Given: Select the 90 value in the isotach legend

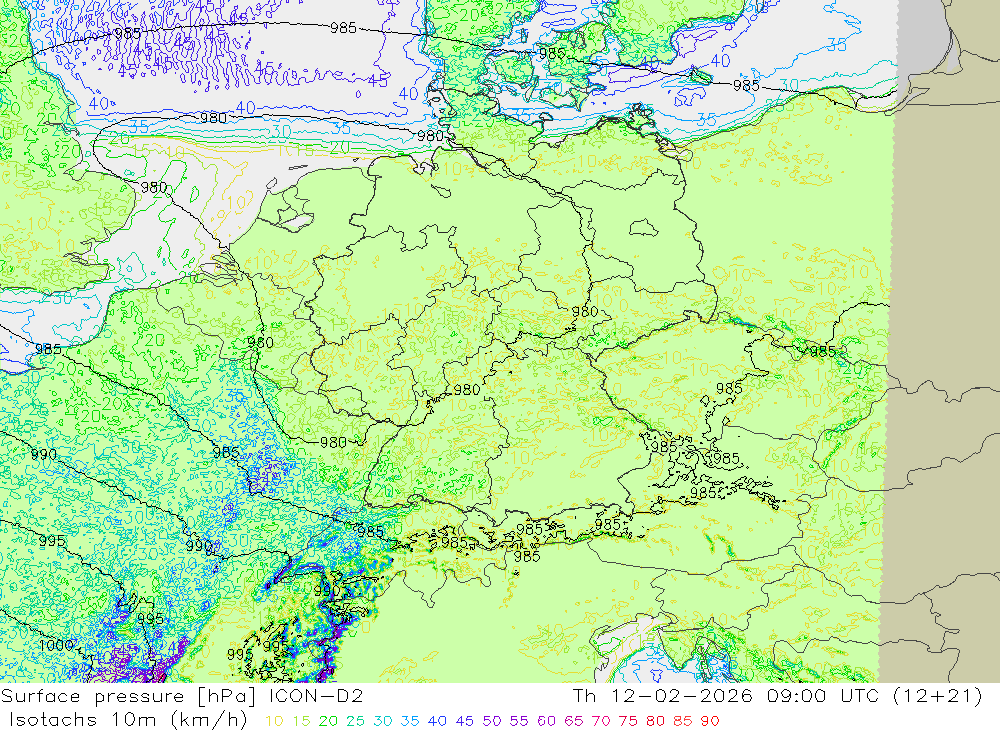Looking at the screenshot, I should pos(710,722).
